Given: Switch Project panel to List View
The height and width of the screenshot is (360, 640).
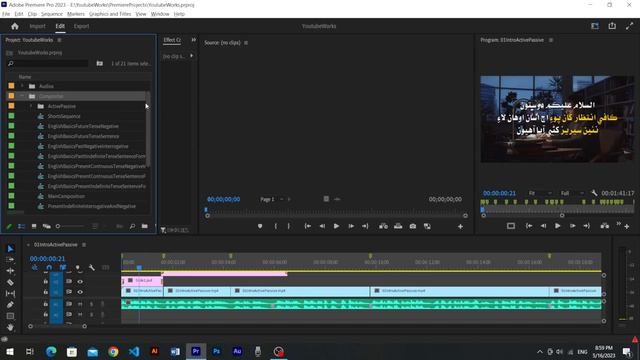Looking at the screenshot, I should [22, 226].
